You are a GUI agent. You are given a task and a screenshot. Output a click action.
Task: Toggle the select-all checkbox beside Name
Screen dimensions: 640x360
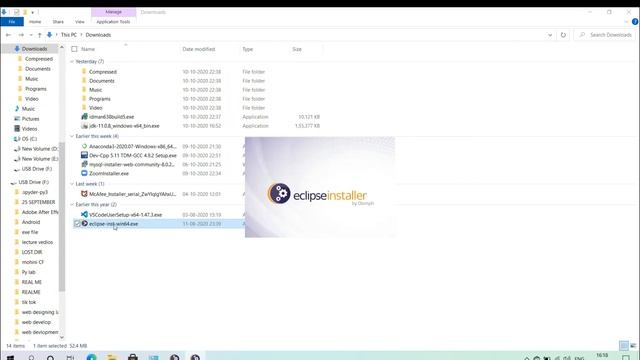click(74, 49)
